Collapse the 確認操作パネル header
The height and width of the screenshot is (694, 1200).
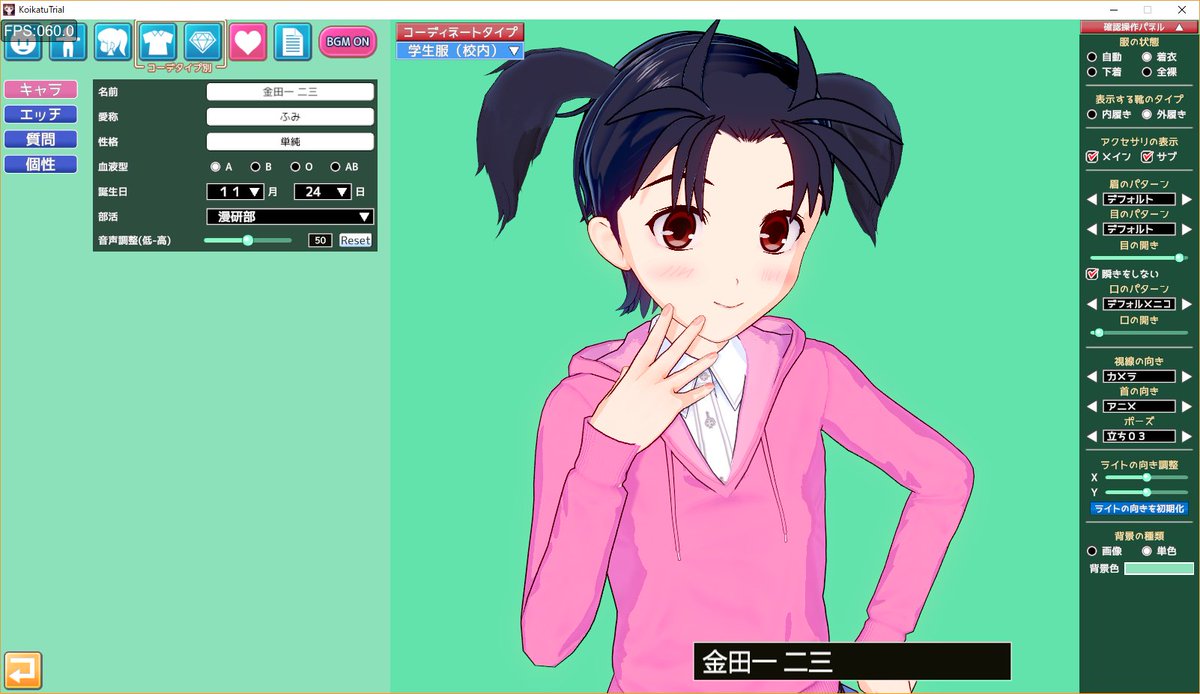[1139, 28]
